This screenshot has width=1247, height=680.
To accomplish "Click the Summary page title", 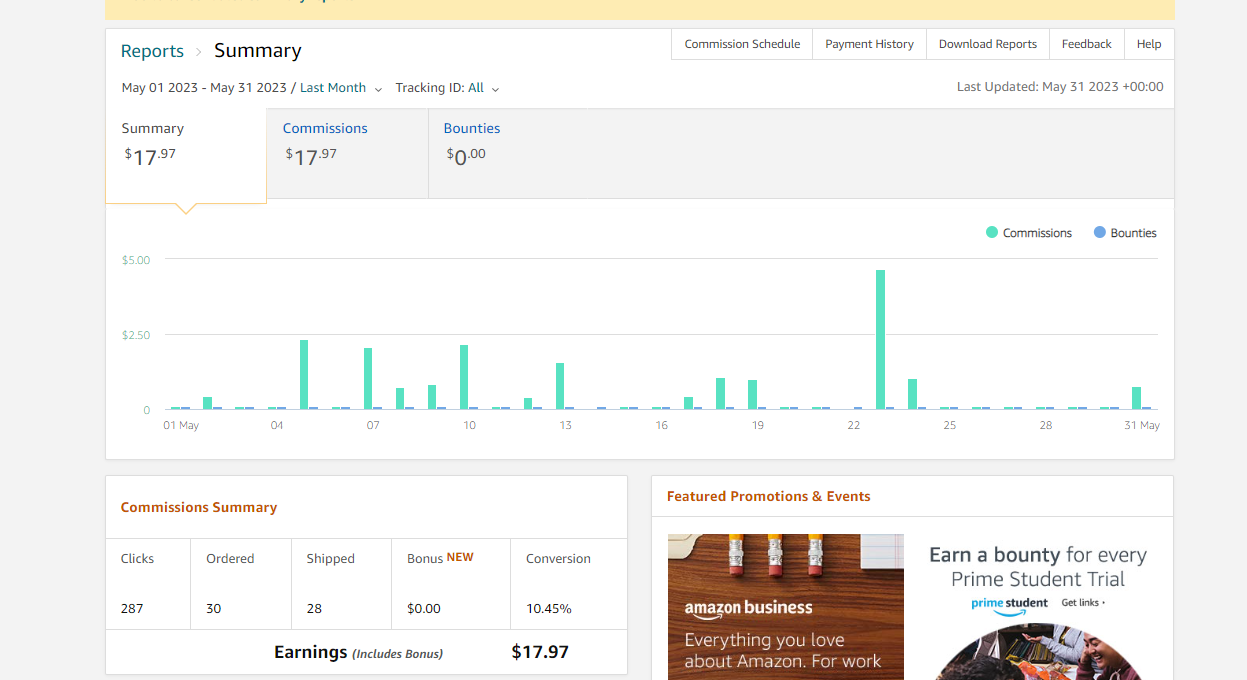I will coord(257,50).
